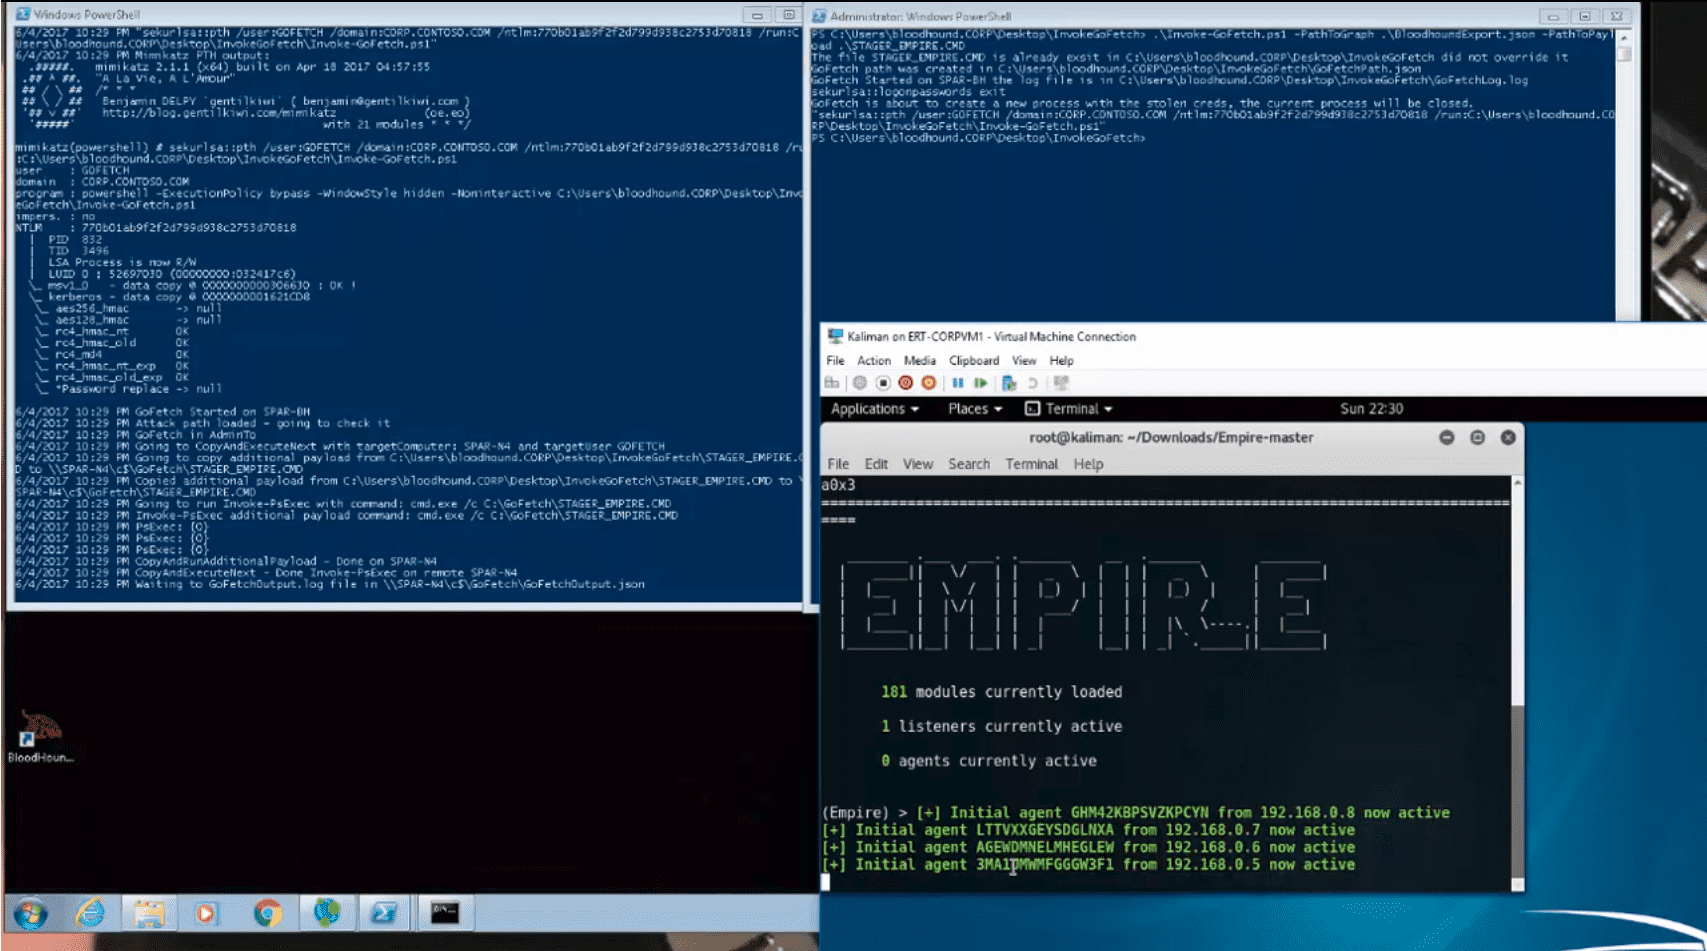Click the '0 agents currently active' line
This screenshot has width=1707, height=951.
click(x=988, y=761)
